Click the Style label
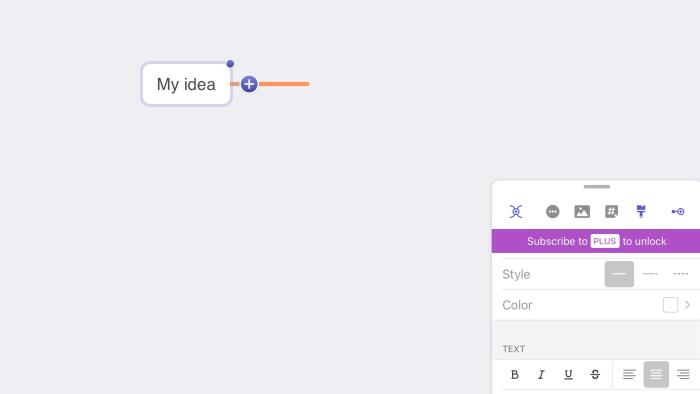The height and width of the screenshot is (394, 700). point(516,274)
